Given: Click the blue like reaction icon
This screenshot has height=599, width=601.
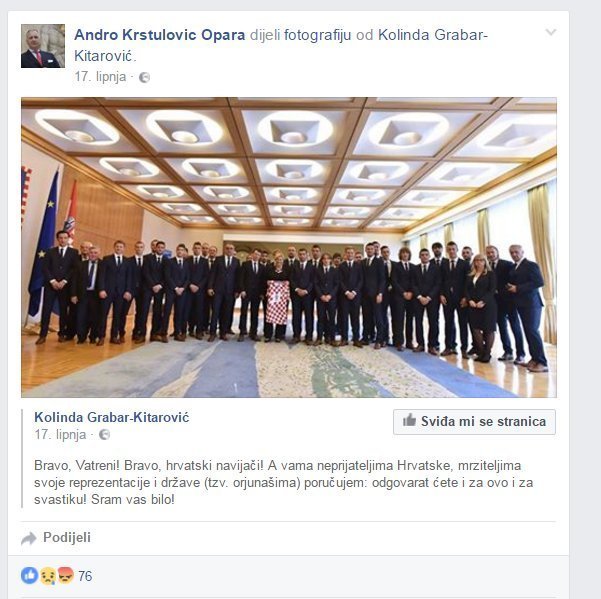Looking at the screenshot, I should click(x=30, y=576).
